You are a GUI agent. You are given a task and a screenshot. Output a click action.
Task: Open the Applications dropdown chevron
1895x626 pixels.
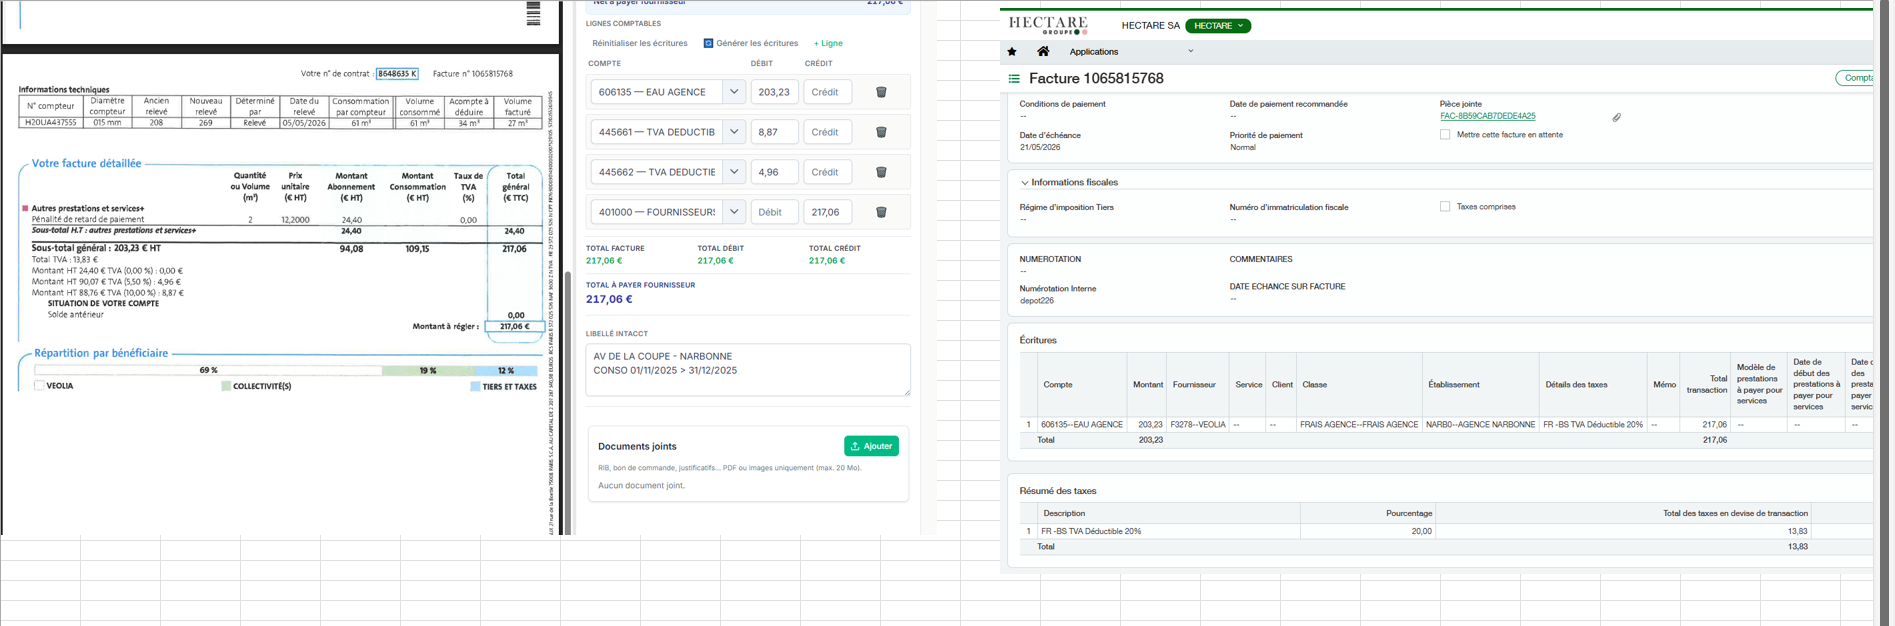pos(1190,51)
